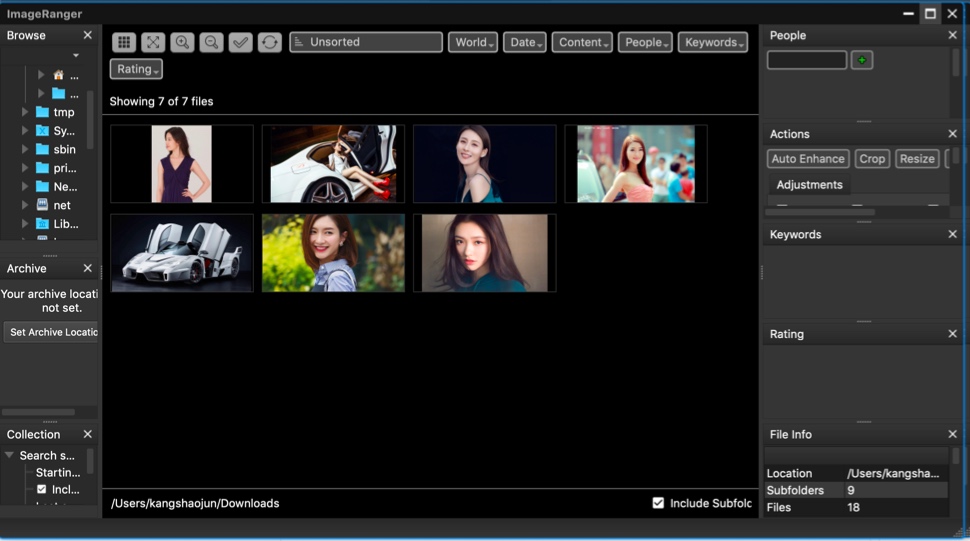Select the woman in purple dress thumbnail

pos(182,164)
